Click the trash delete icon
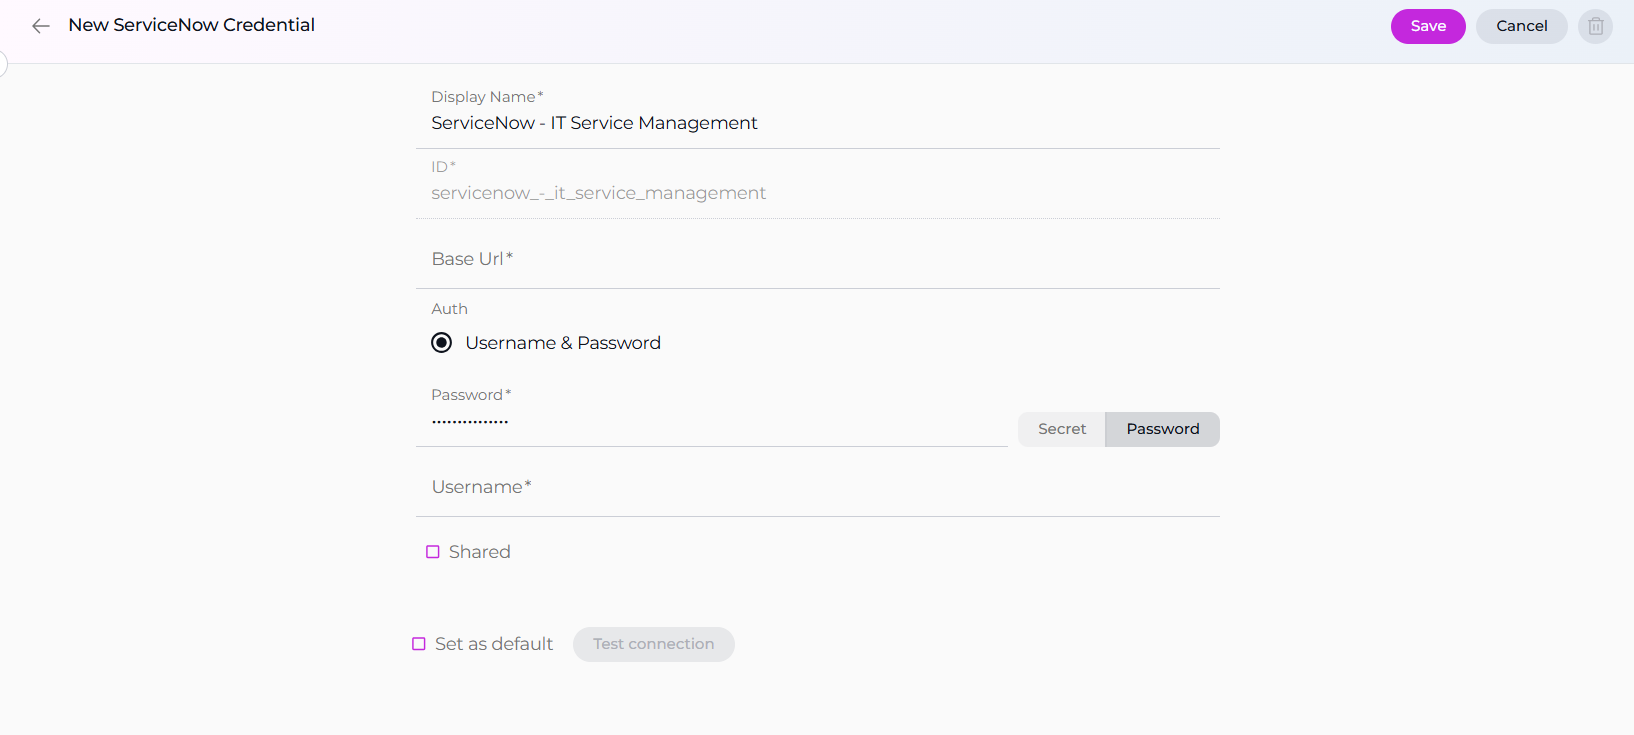 [1595, 26]
